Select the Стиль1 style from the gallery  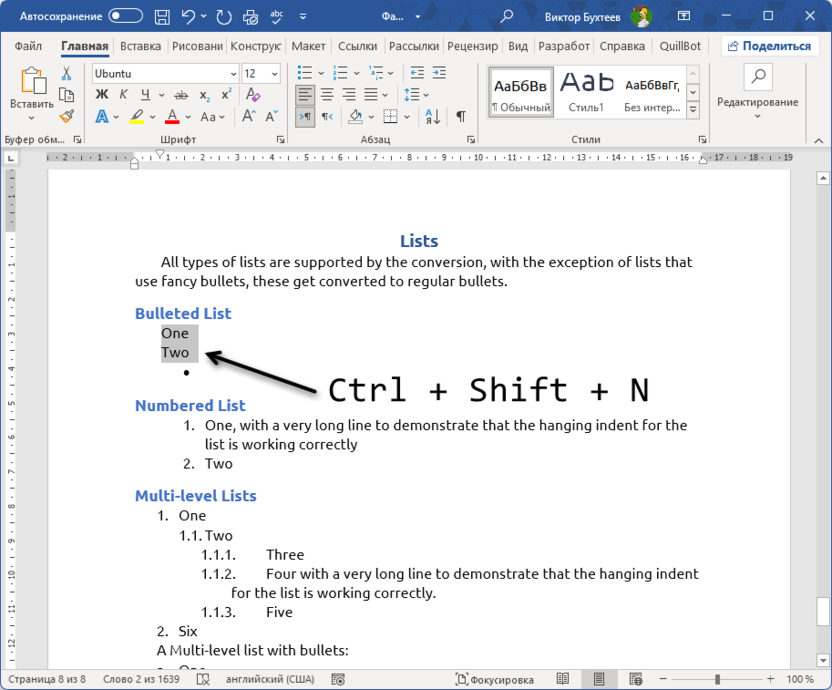tap(585, 91)
